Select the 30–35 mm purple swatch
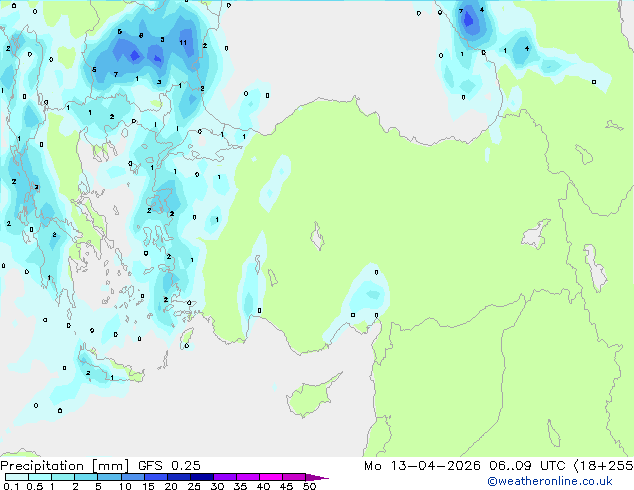 pyautogui.click(x=225, y=477)
